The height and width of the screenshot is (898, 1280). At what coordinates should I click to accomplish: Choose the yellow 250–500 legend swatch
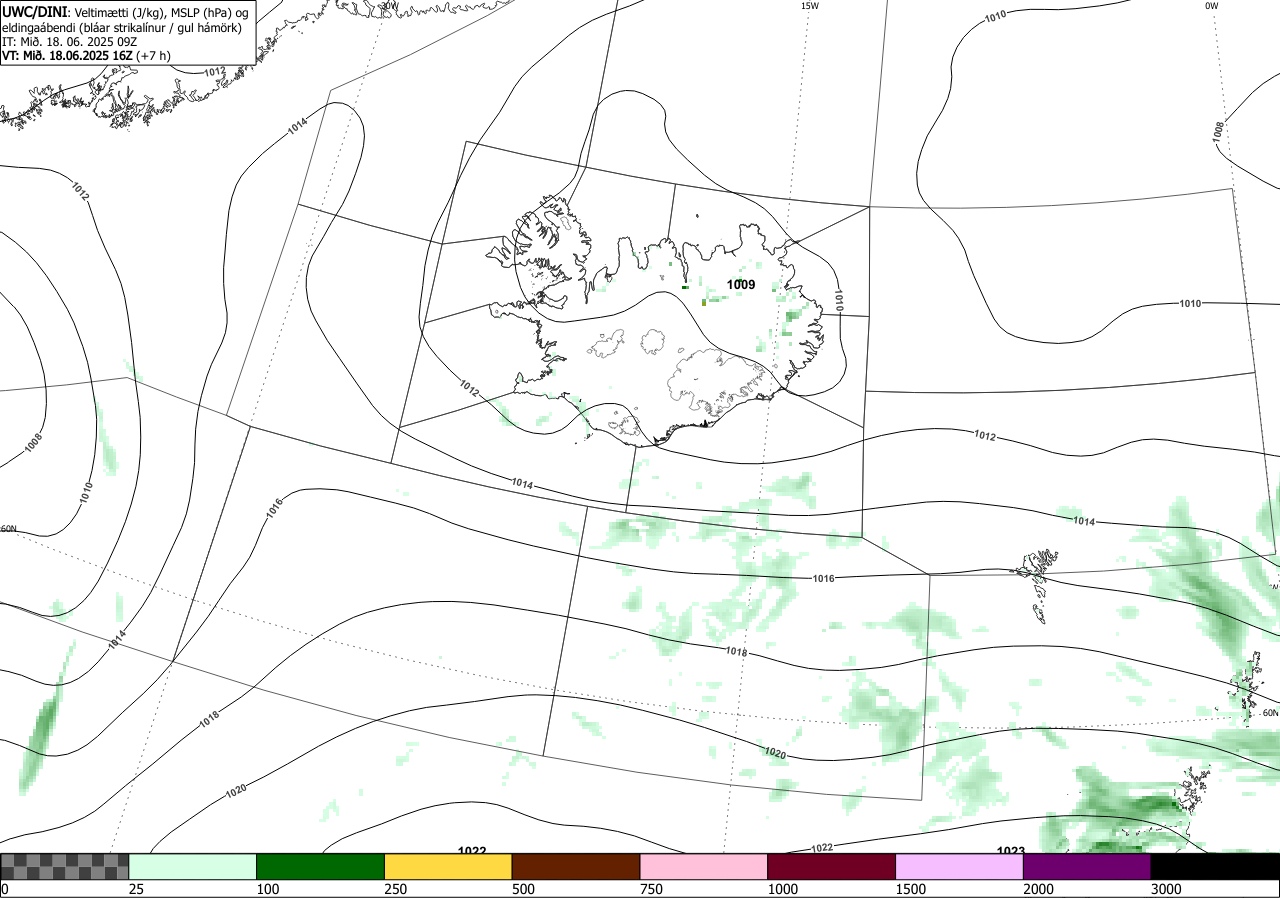pyautogui.click(x=448, y=866)
